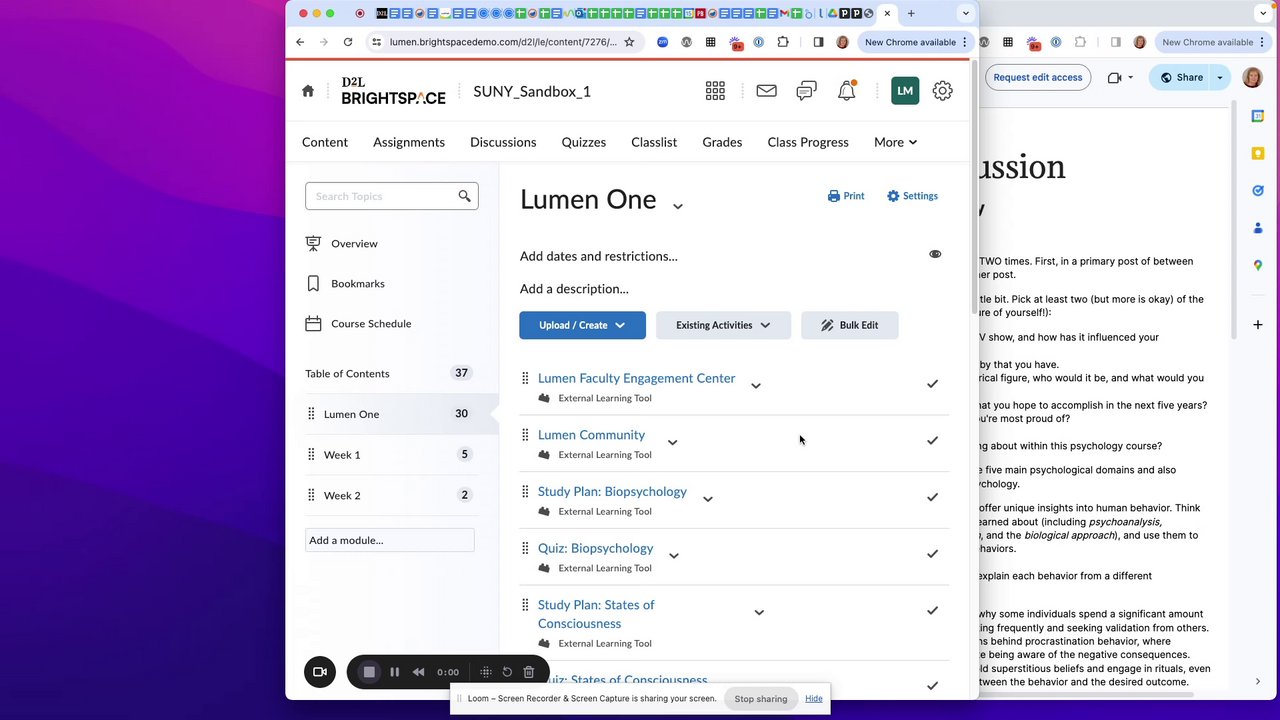Open Chrome extensions puzzle icon in Brightspace window

point(783,42)
